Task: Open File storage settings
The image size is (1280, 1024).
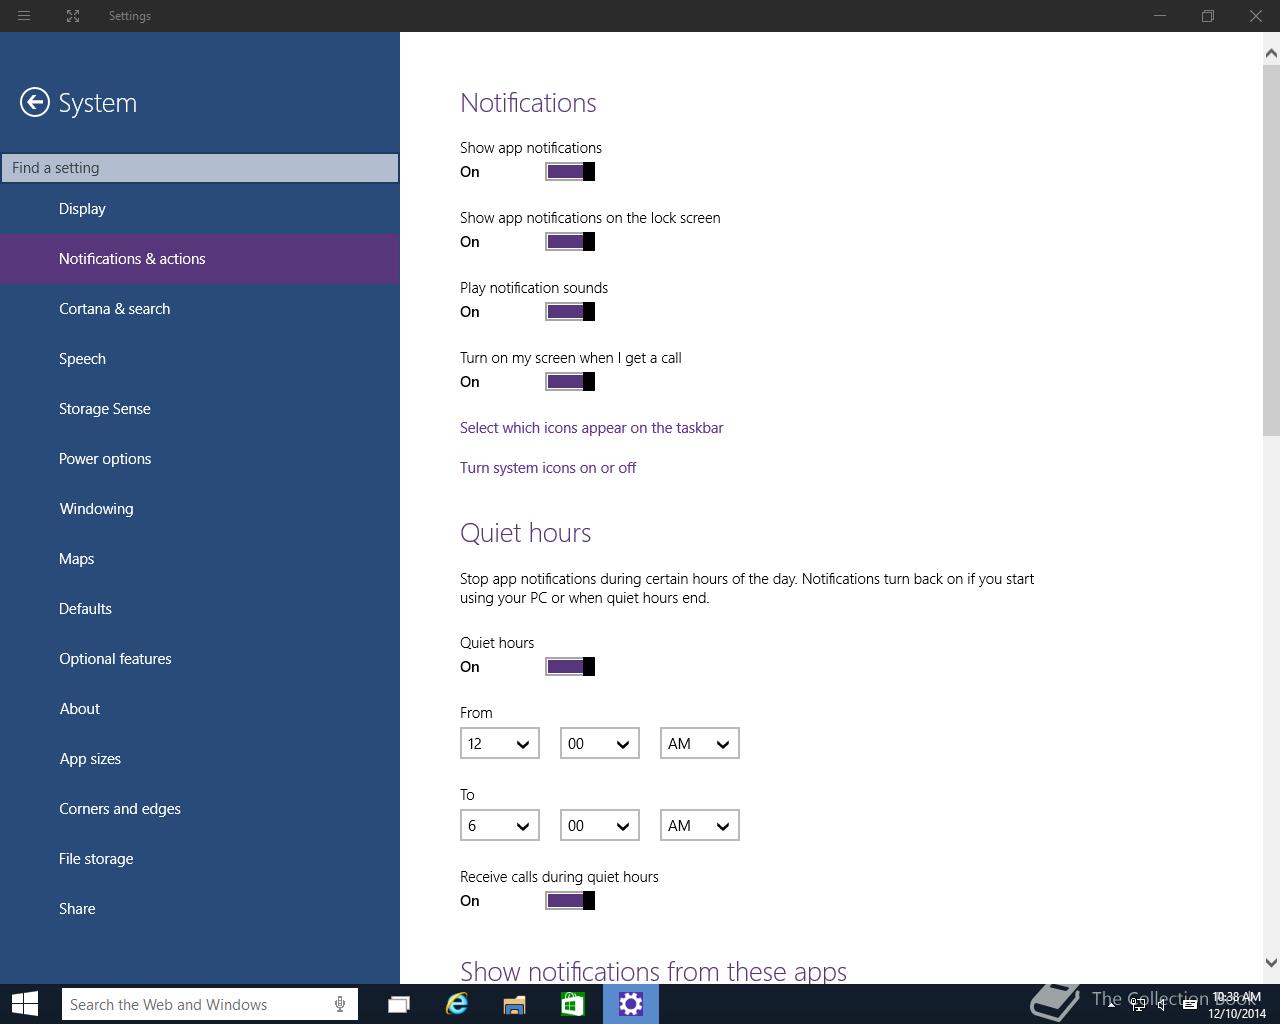Action: coord(200,859)
